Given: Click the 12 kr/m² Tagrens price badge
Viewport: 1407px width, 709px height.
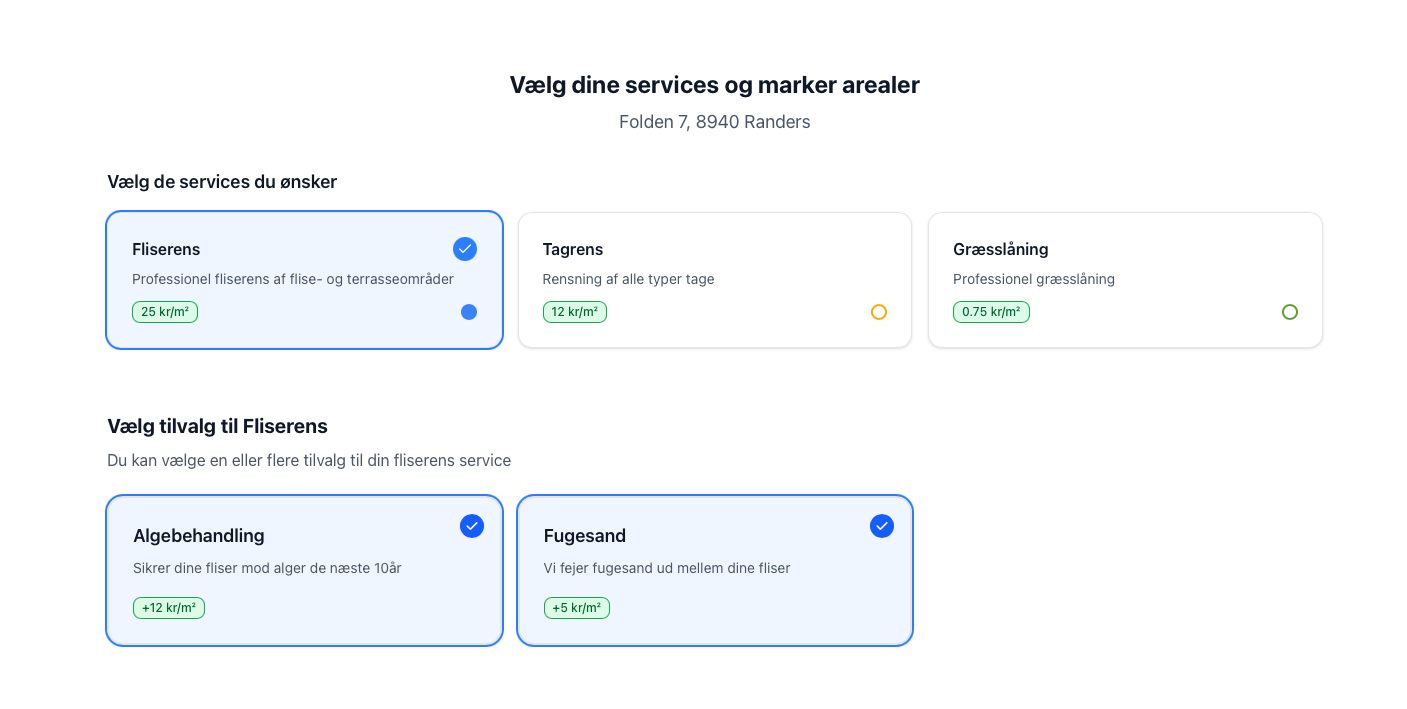Looking at the screenshot, I should (575, 312).
